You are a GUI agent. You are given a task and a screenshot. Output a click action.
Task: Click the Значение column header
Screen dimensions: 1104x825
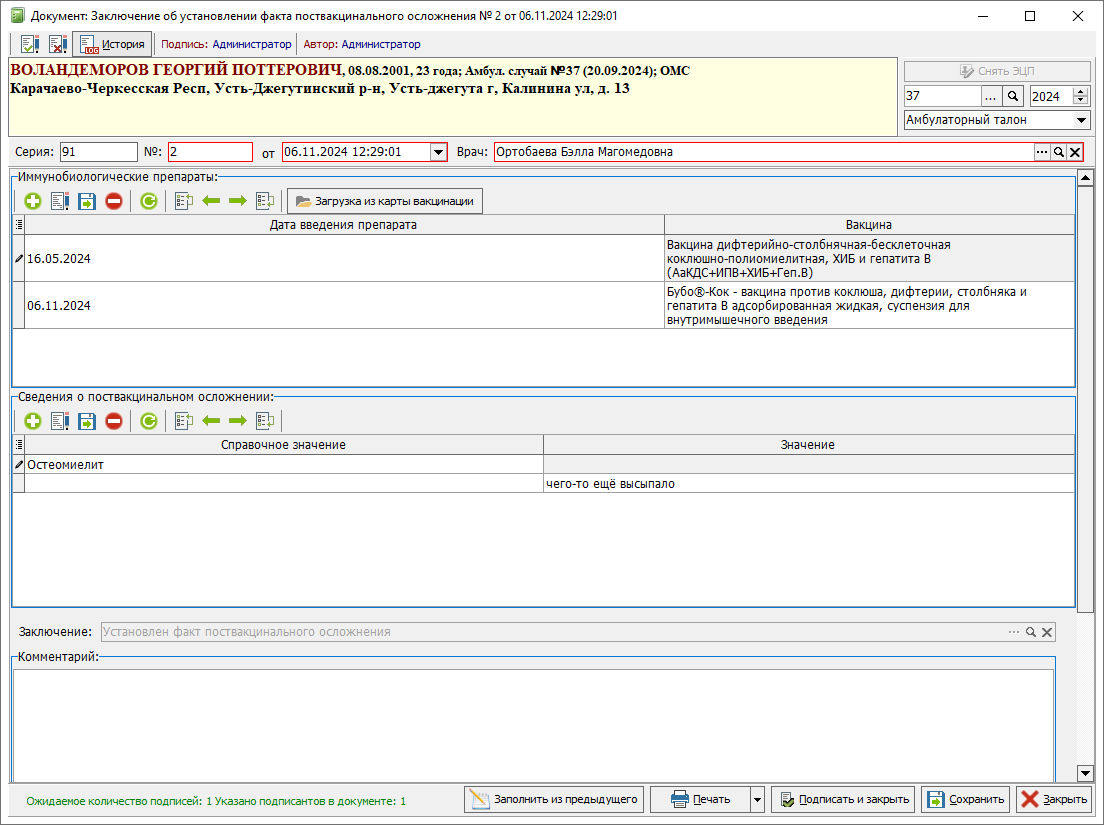(x=808, y=445)
